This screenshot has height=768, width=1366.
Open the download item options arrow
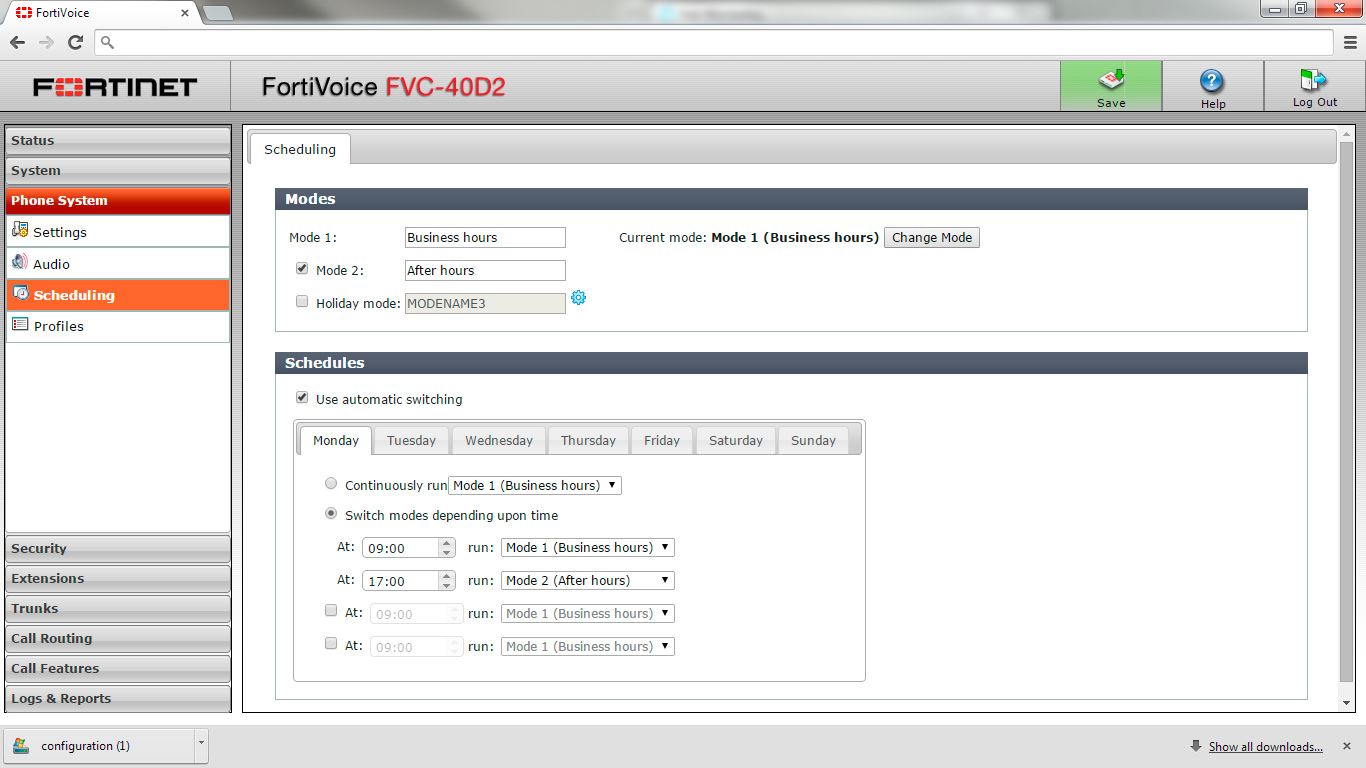[202, 746]
